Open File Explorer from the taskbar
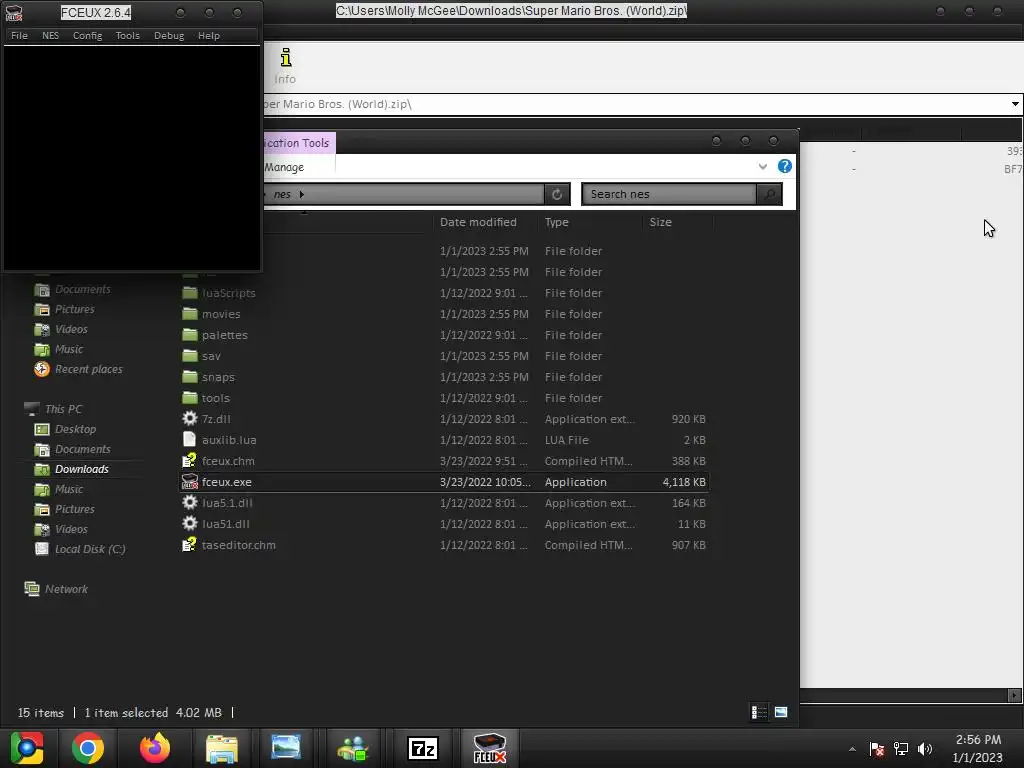 click(x=222, y=748)
